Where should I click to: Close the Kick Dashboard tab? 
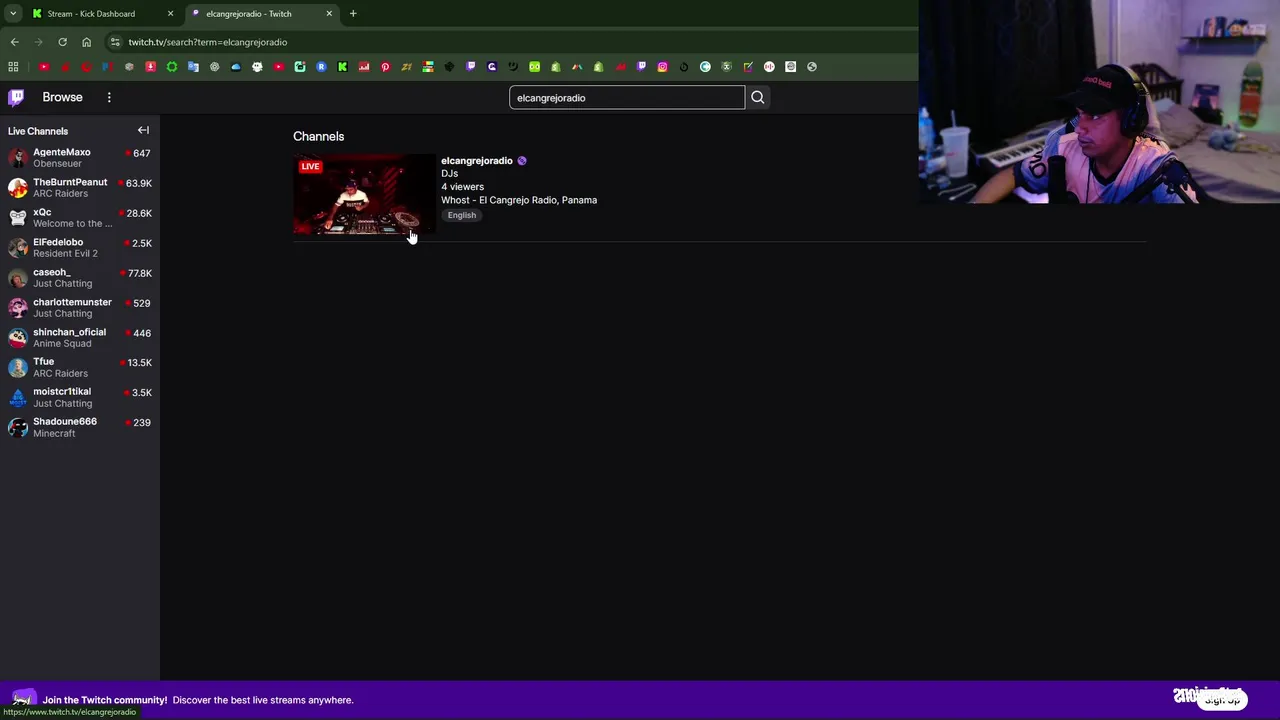[x=170, y=14]
